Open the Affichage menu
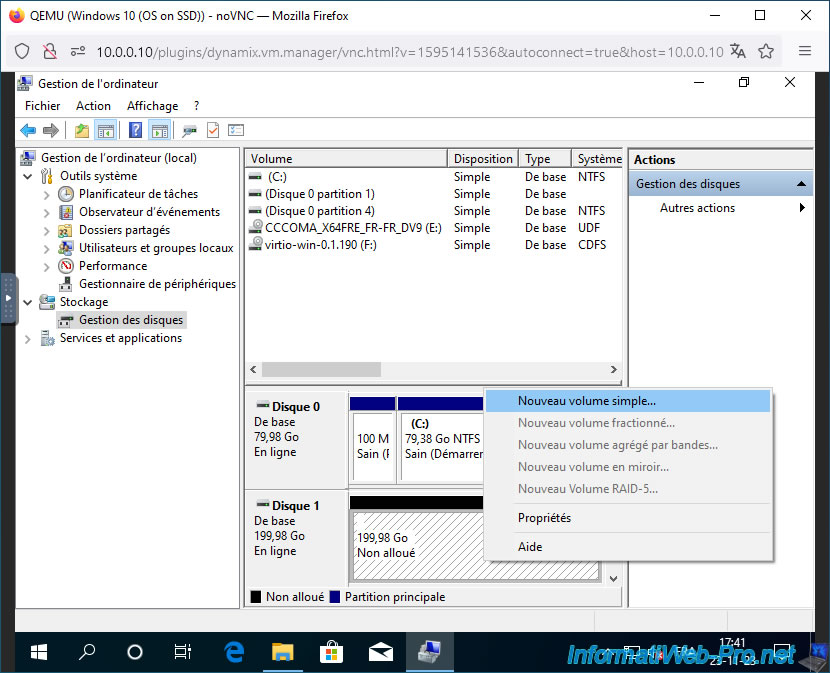 coord(152,106)
